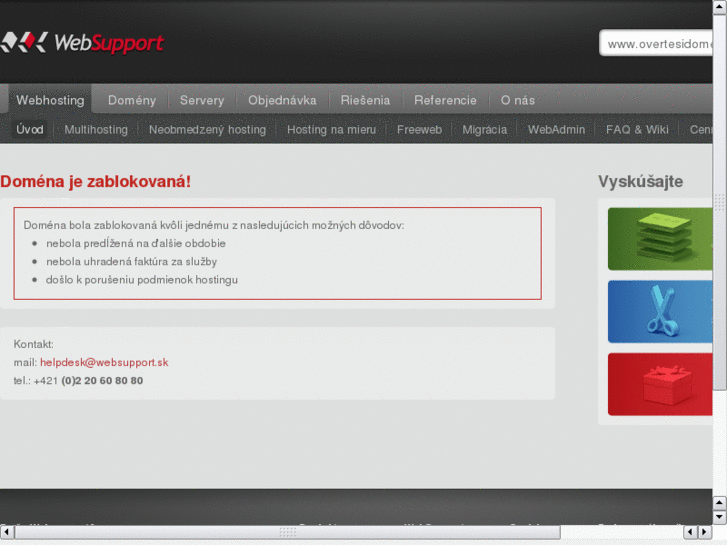The image size is (727, 545).
Task: Focus the www.overtesidome domain search field
Action: tap(656, 44)
